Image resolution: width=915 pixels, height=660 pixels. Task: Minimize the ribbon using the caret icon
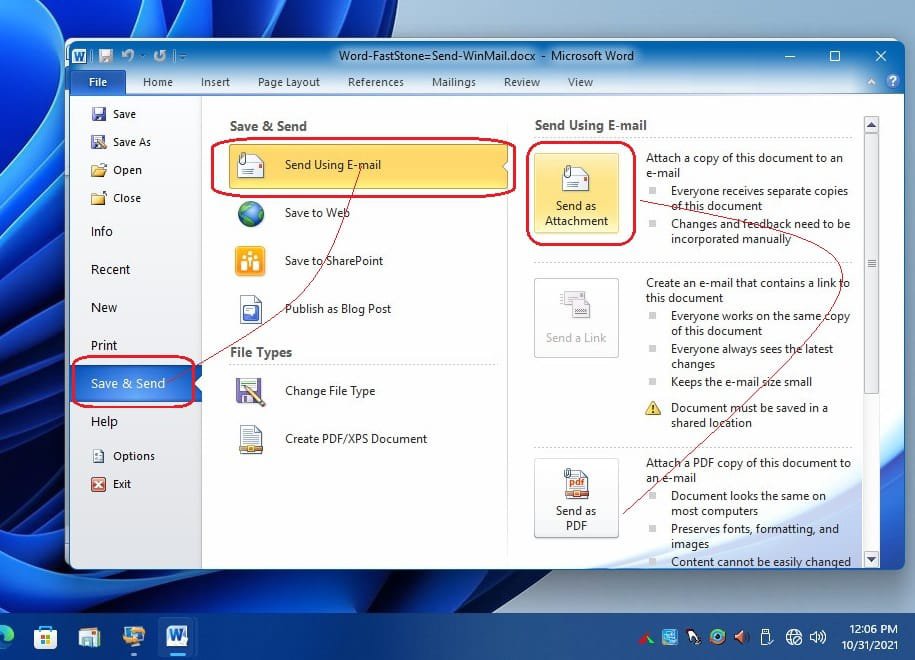click(871, 82)
